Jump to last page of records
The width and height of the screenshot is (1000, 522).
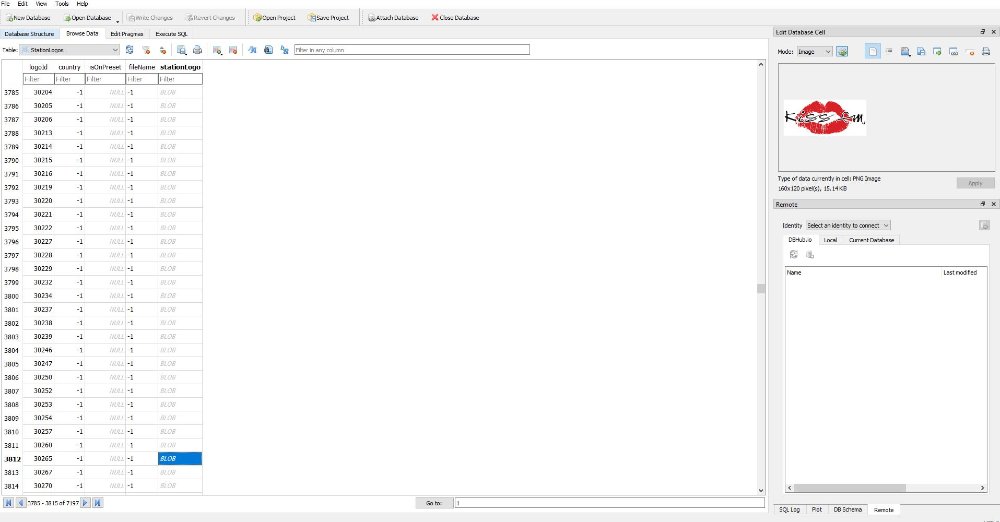(x=98, y=503)
